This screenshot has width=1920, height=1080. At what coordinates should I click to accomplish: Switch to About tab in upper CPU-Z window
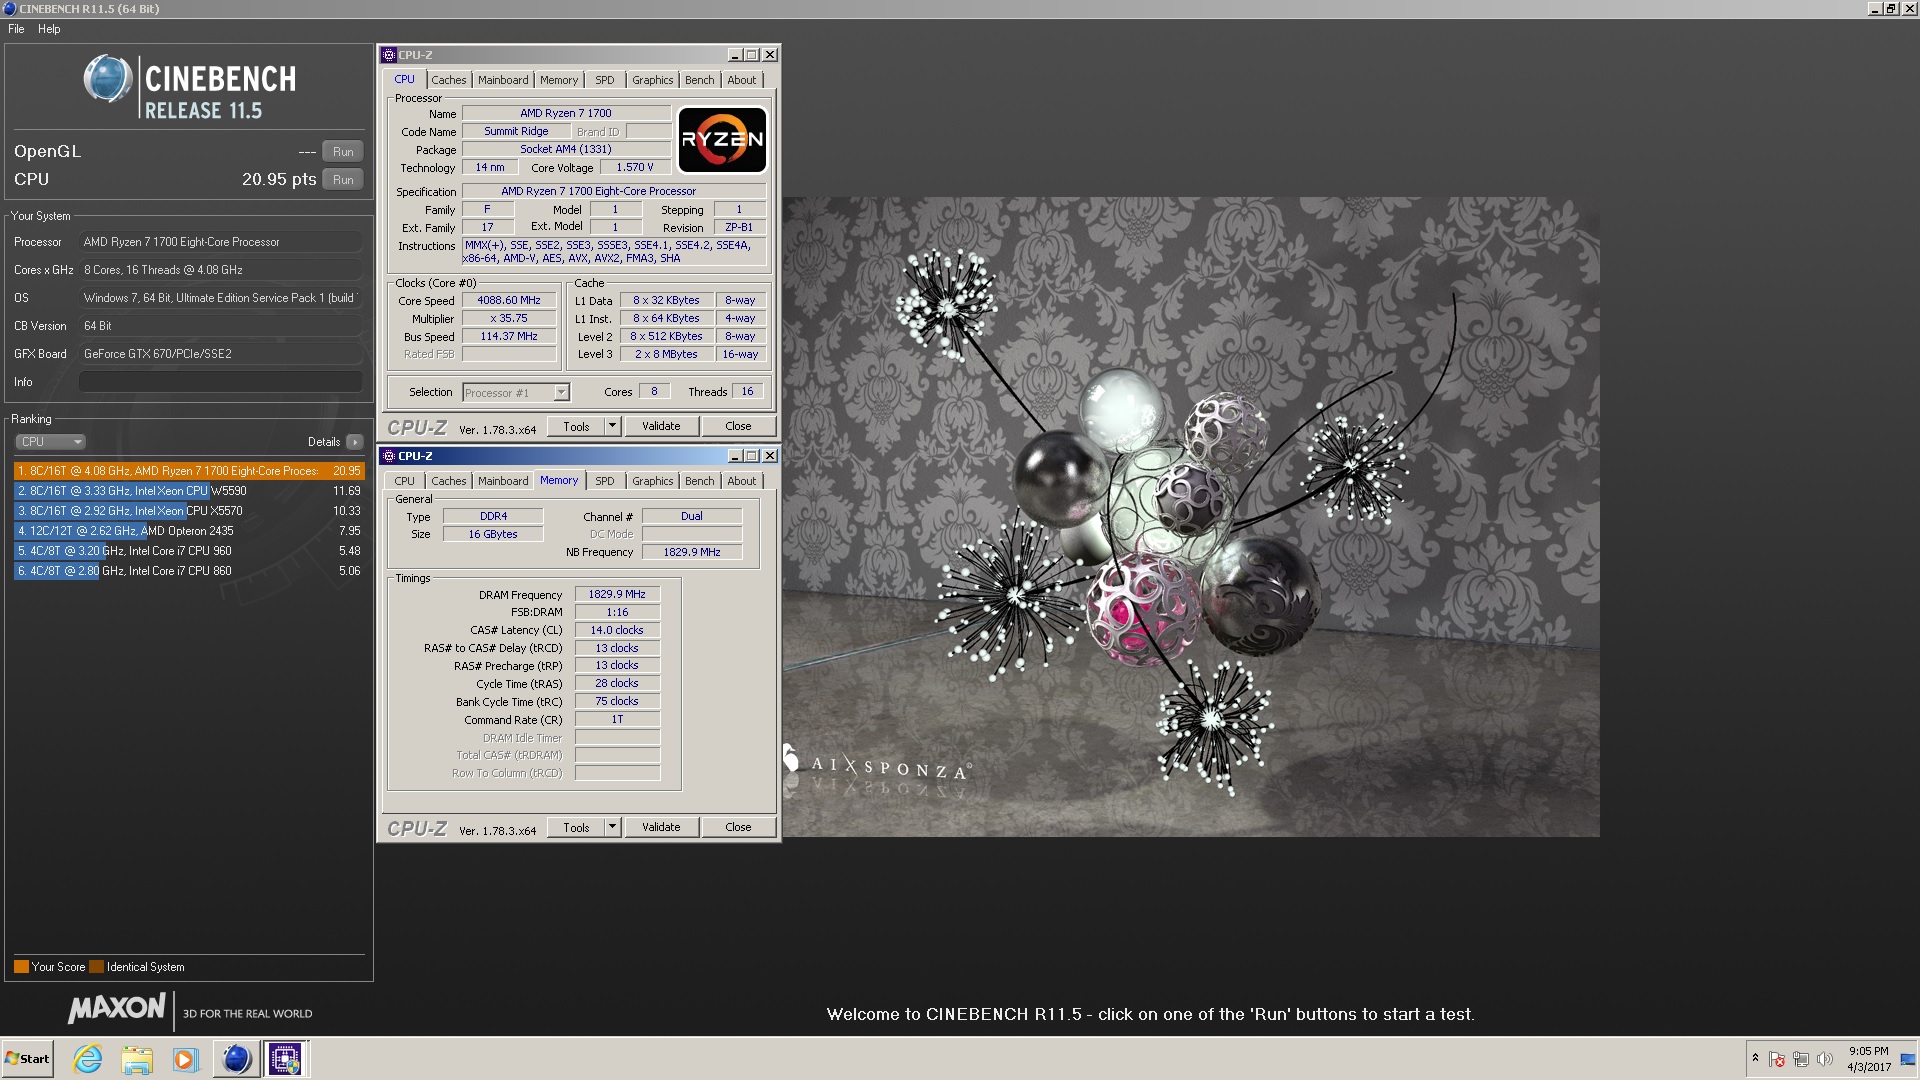742,80
